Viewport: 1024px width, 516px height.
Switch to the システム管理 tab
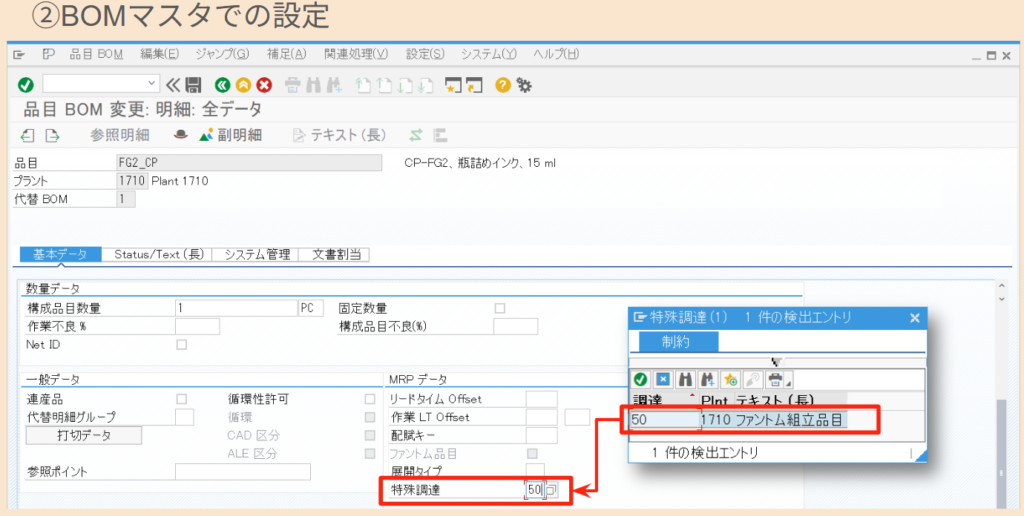(256, 255)
